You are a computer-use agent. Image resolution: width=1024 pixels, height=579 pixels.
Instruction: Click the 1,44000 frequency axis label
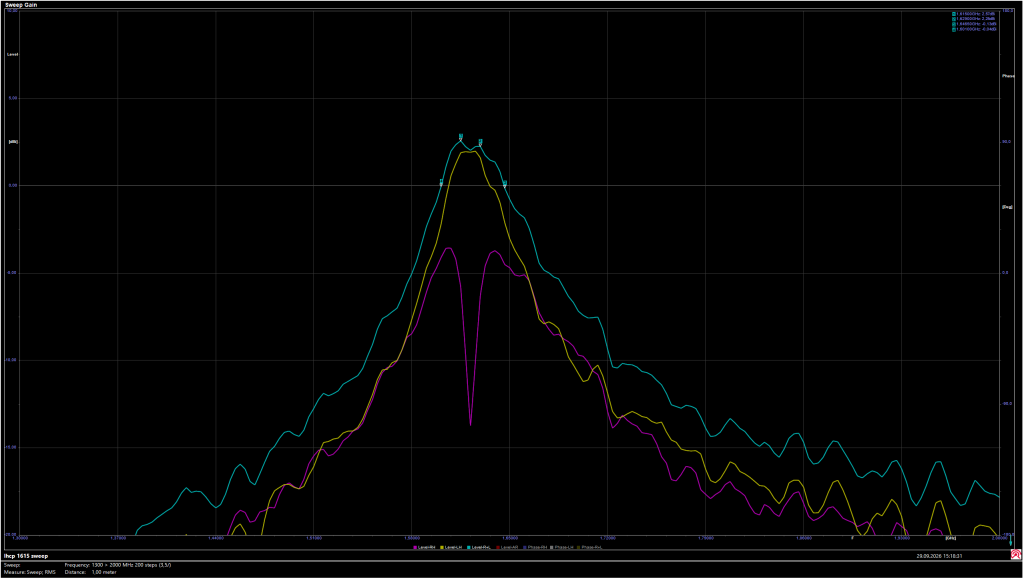[x=216, y=539]
